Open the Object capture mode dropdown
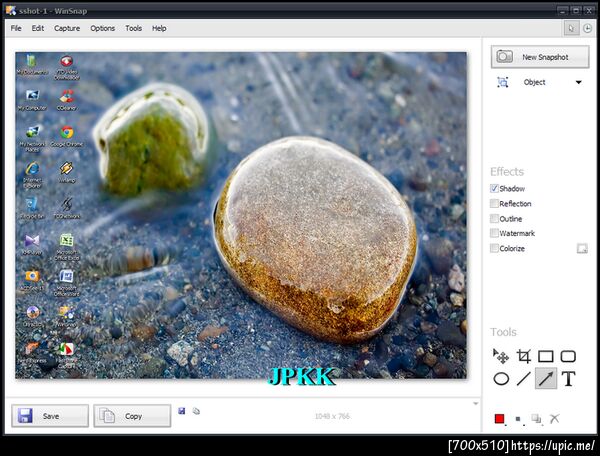Viewport: 600px width, 456px height. pos(579,82)
